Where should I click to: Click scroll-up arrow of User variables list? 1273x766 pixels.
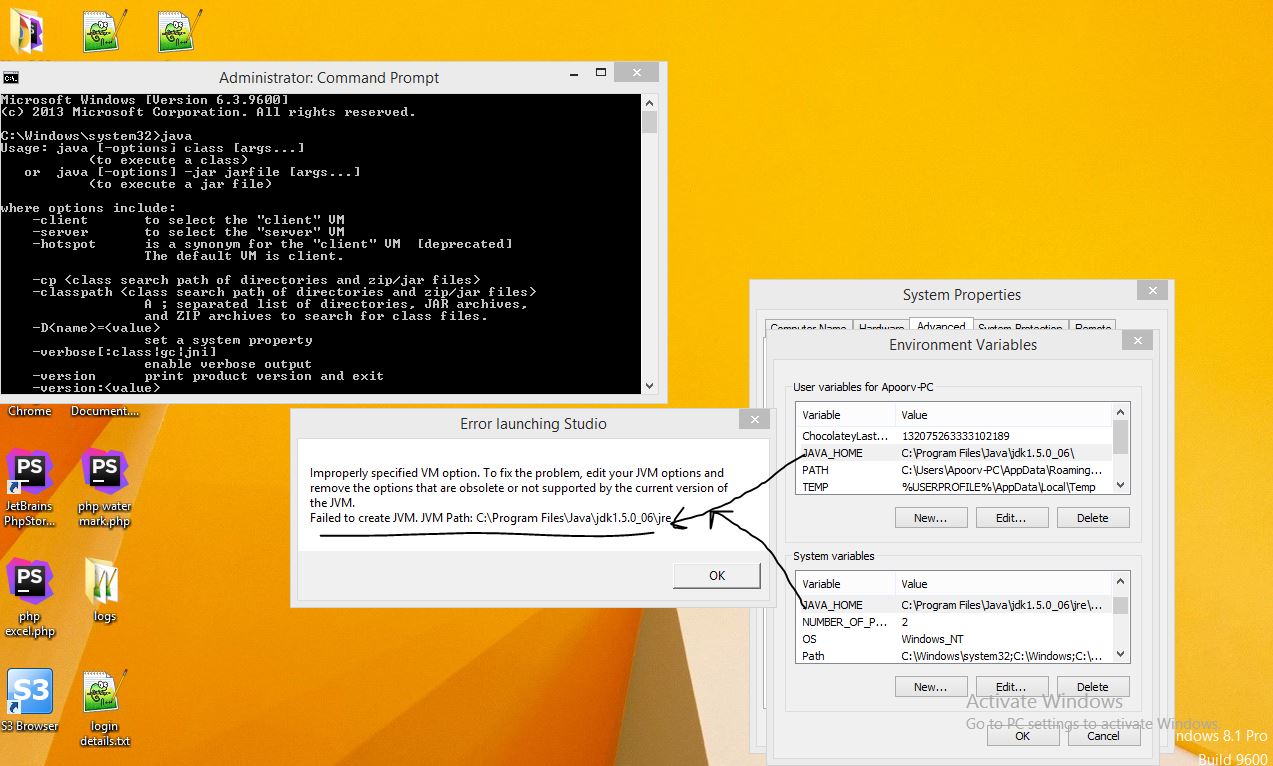(x=1121, y=412)
